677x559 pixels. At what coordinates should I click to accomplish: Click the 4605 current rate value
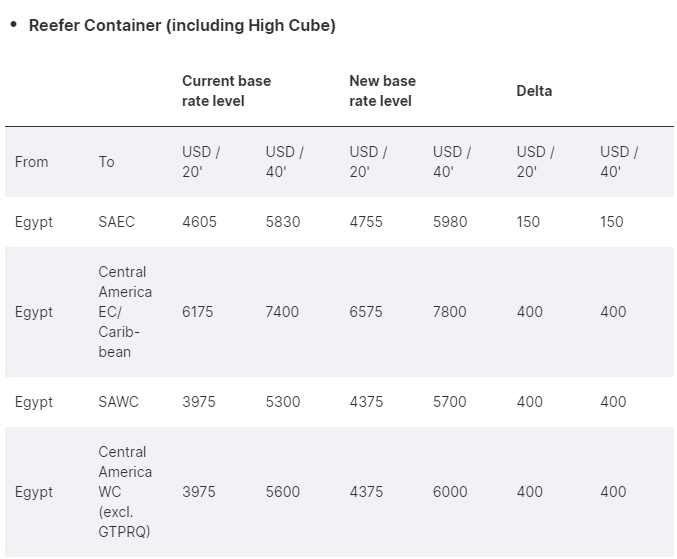tap(199, 222)
